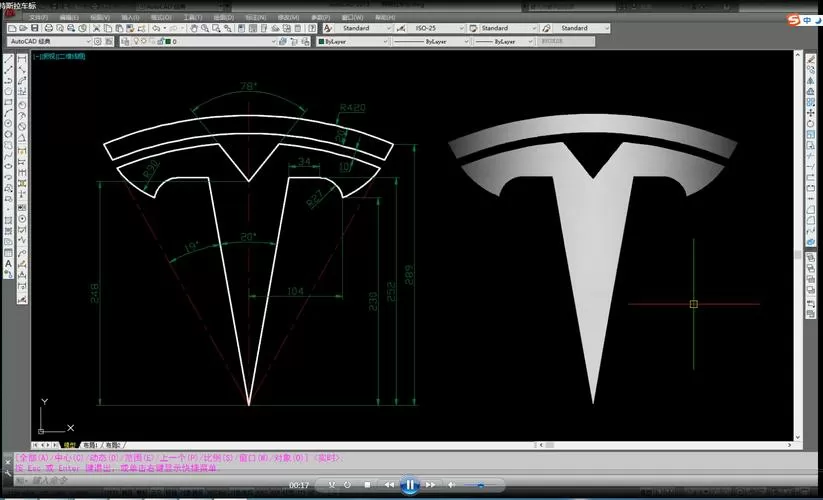Open the 文件(F) menu
This screenshot has width=823, height=500.
click(x=38, y=18)
